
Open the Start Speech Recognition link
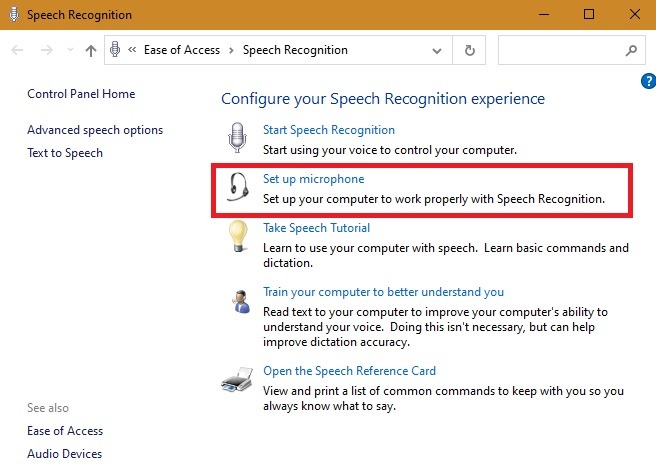click(329, 130)
